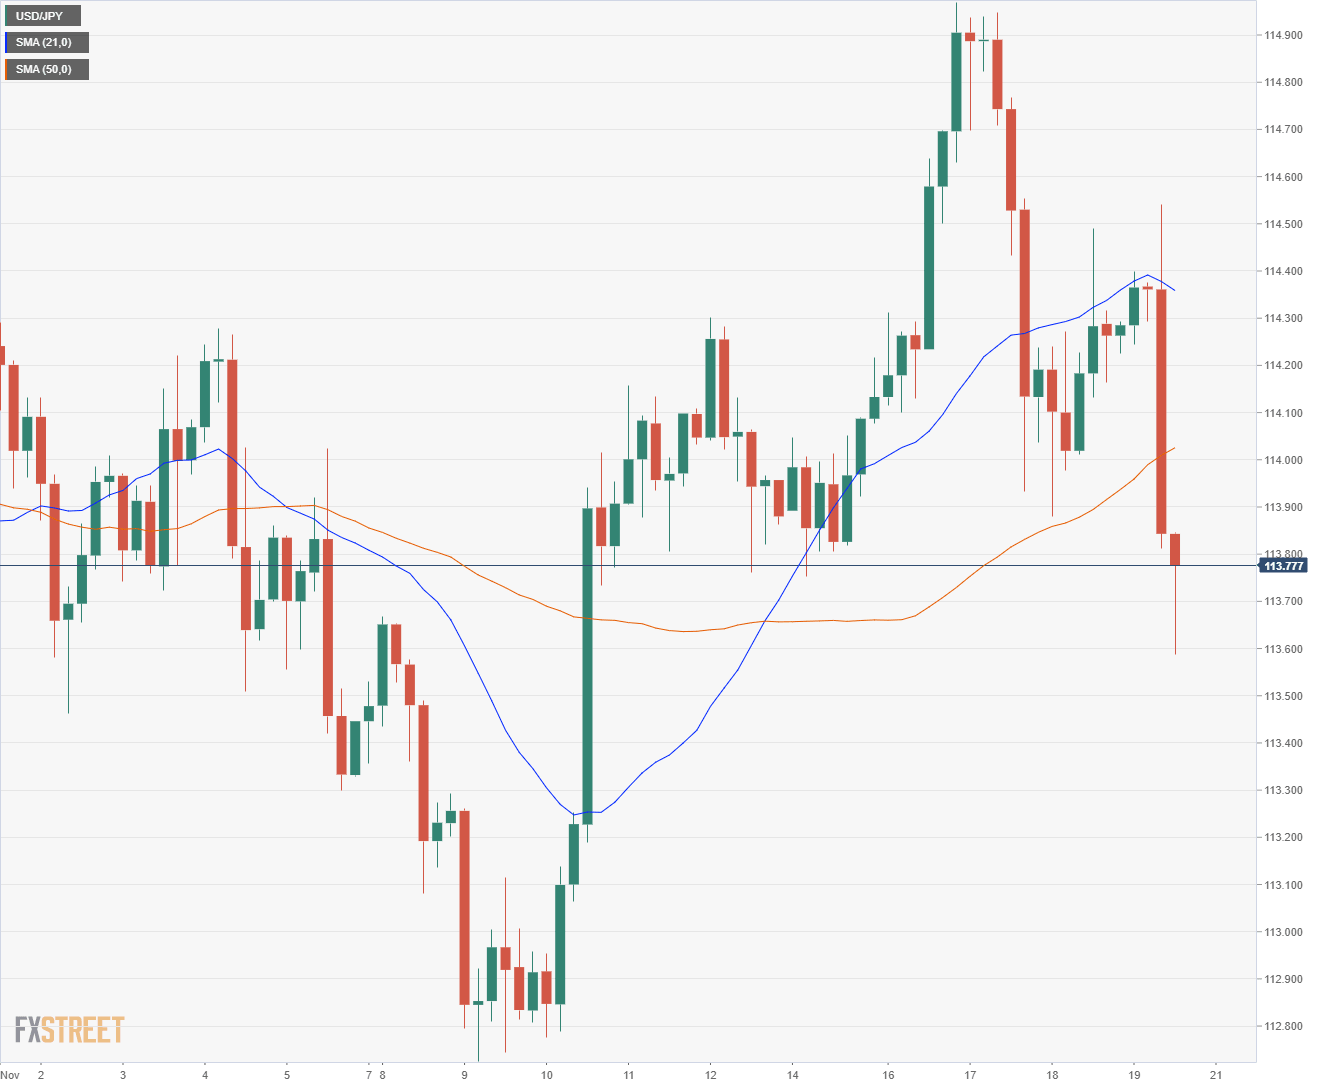Select the 112.800 price axis label
This screenshot has width=1327, height=1088.
[x=1283, y=1026]
